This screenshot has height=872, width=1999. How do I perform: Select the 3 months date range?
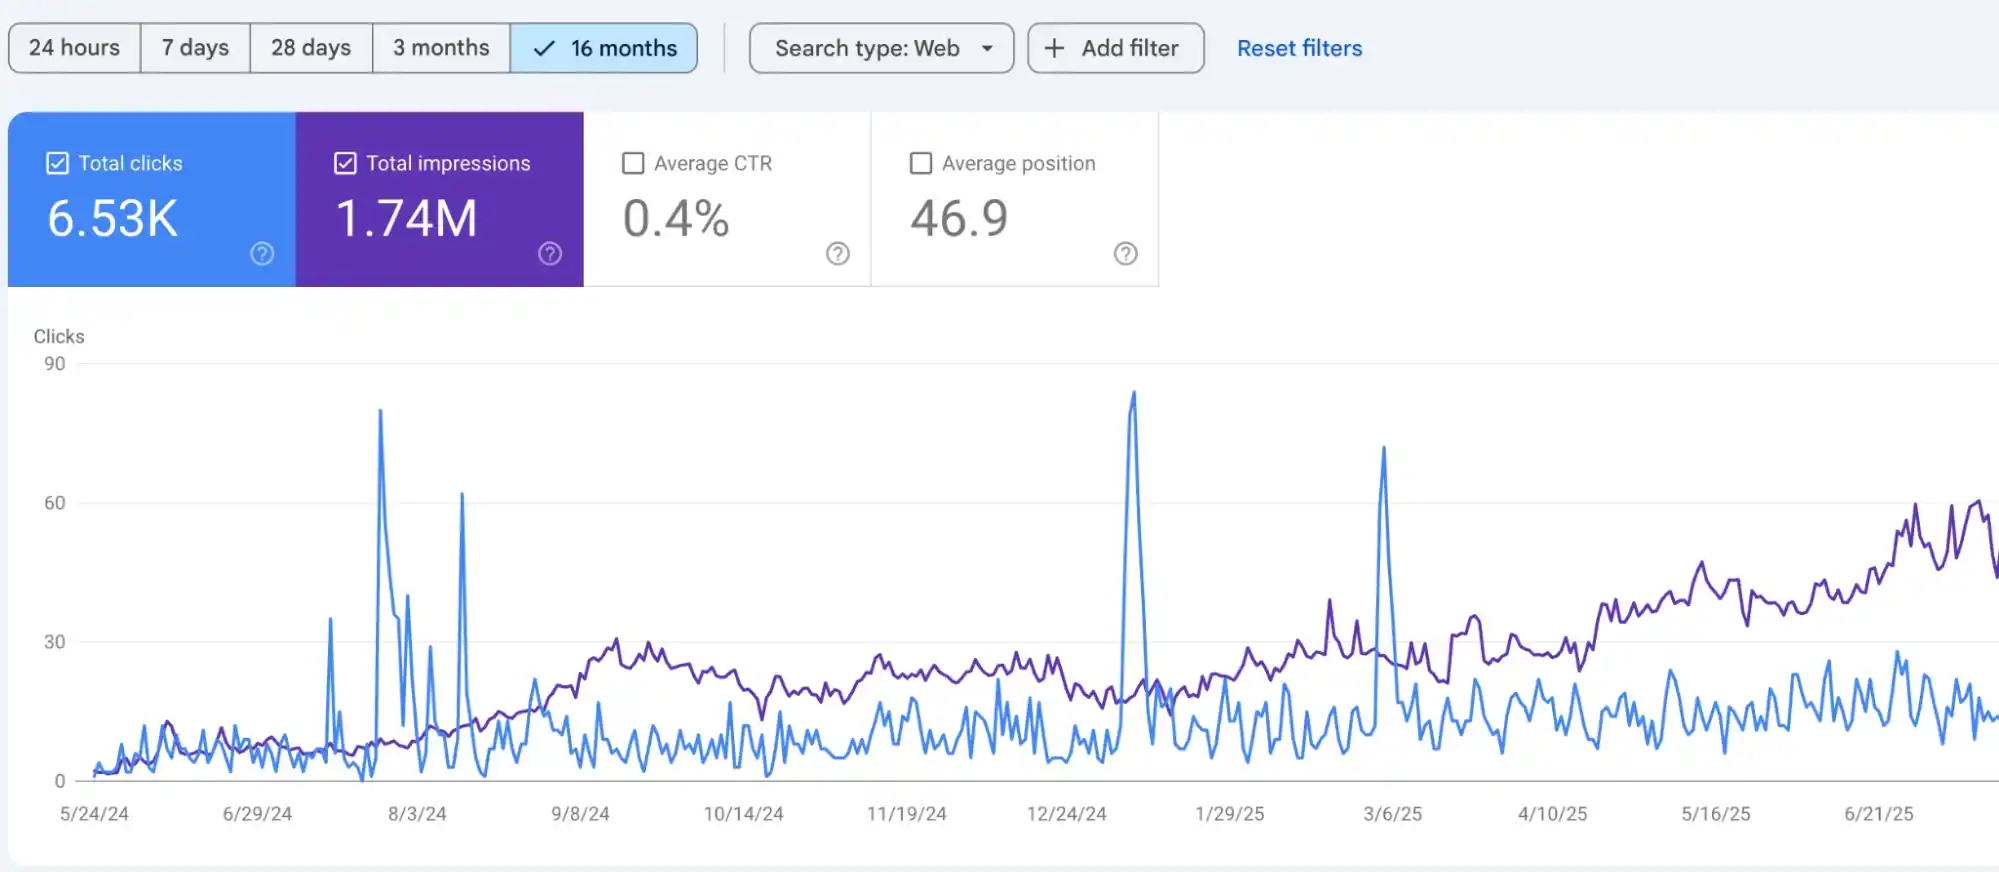click(x=441, y=48)
